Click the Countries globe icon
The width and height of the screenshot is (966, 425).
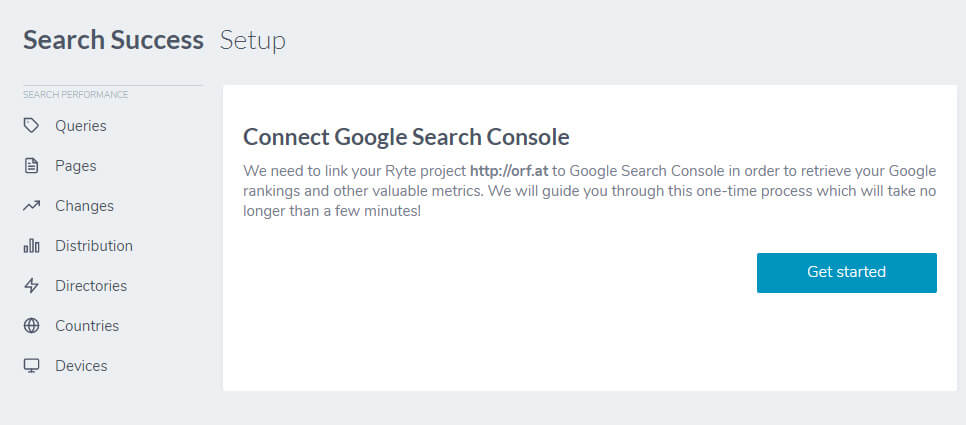tap(31, 326)
